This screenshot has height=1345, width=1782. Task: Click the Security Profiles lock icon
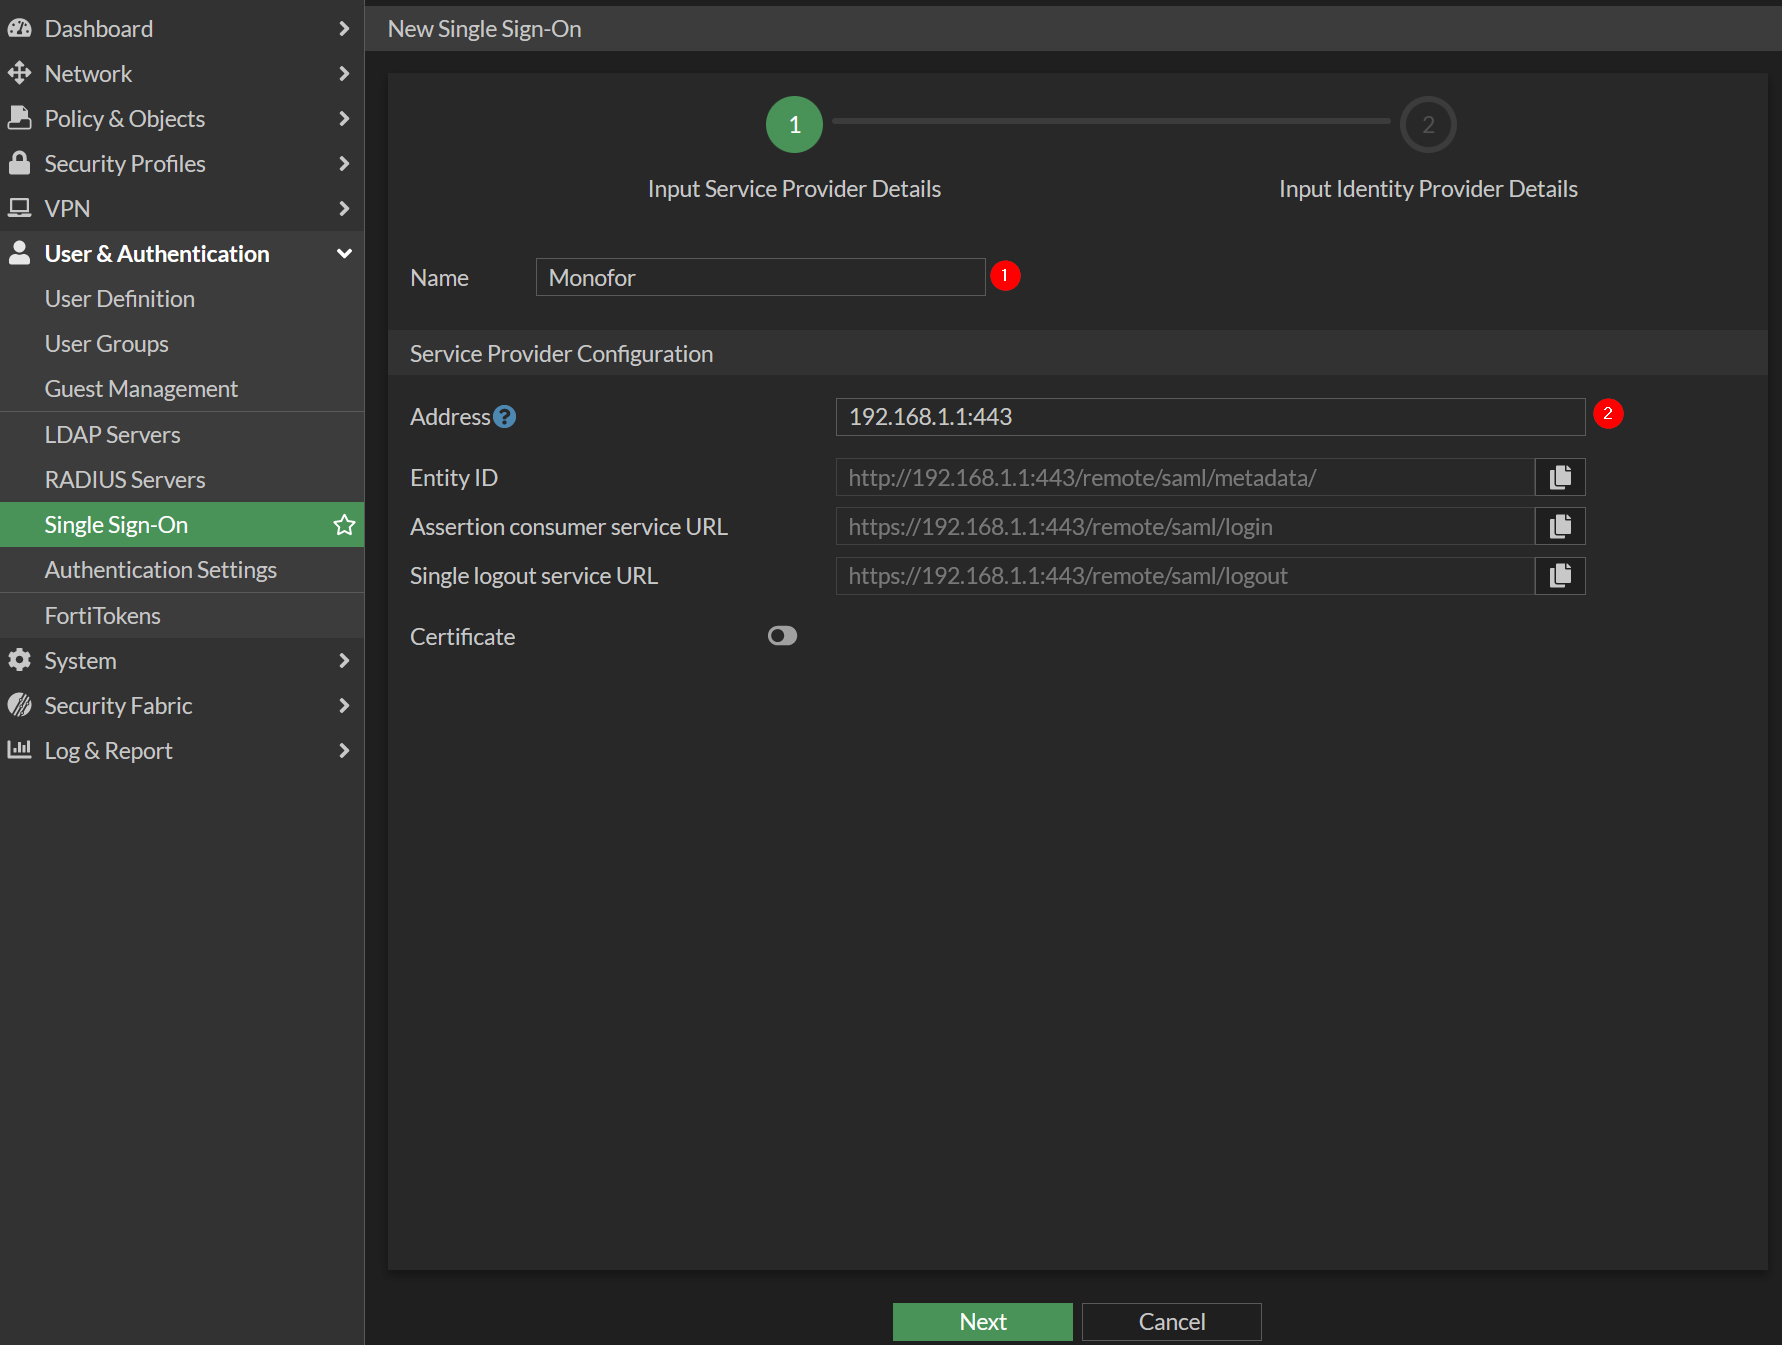point(19,163)
